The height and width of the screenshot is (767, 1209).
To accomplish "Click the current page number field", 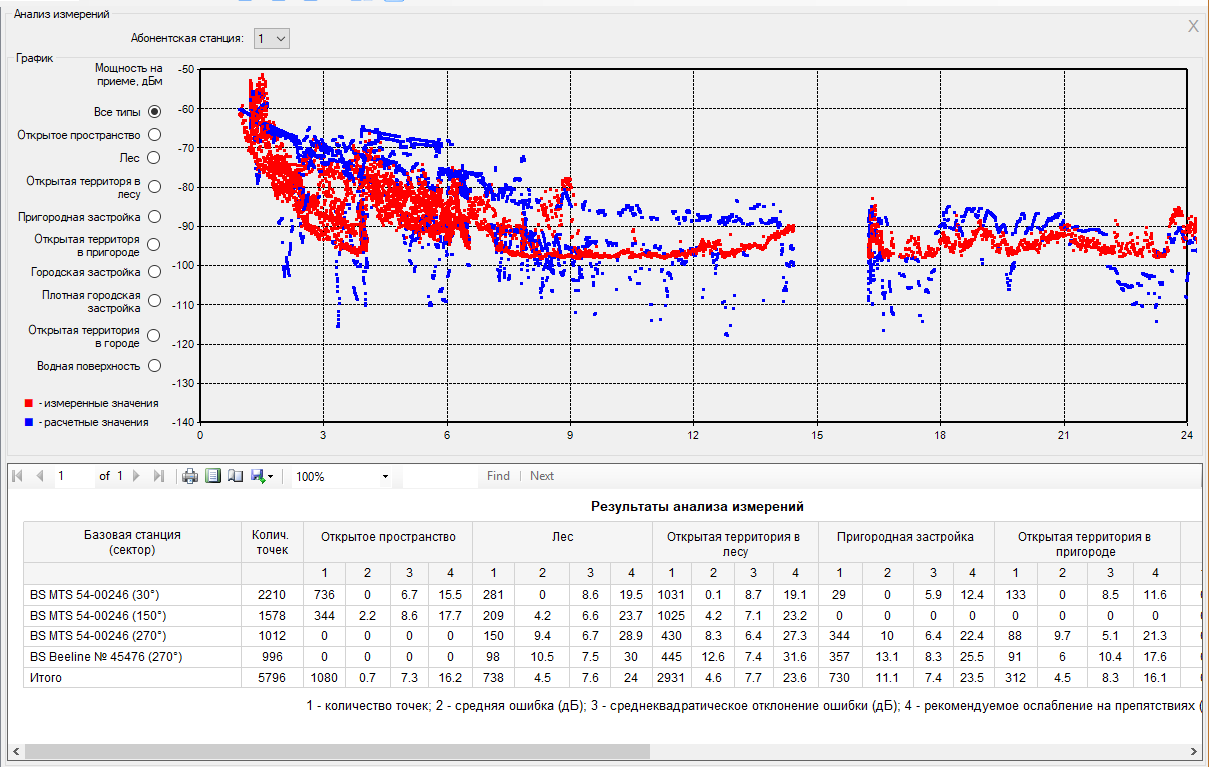I will click(x=73, y=476).
